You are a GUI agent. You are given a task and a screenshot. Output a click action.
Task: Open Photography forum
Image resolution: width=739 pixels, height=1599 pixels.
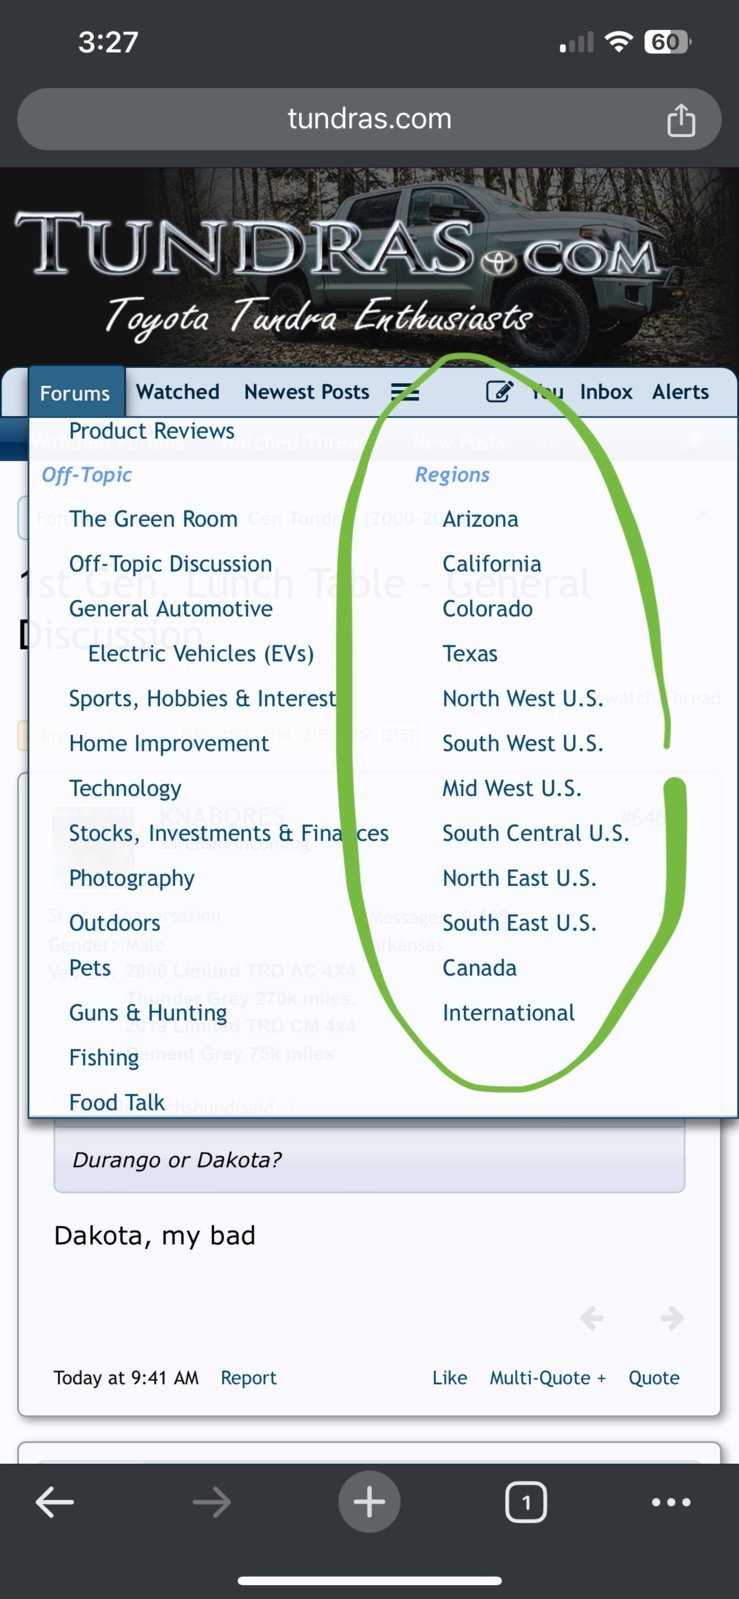132,879
